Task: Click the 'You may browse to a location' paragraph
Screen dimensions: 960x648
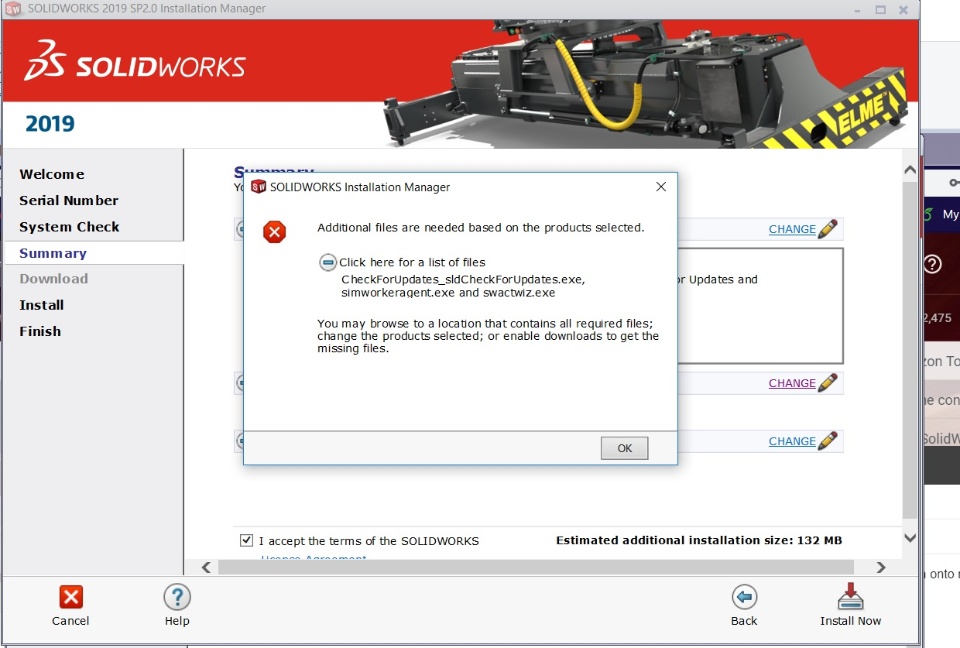Action: [488, 336]
